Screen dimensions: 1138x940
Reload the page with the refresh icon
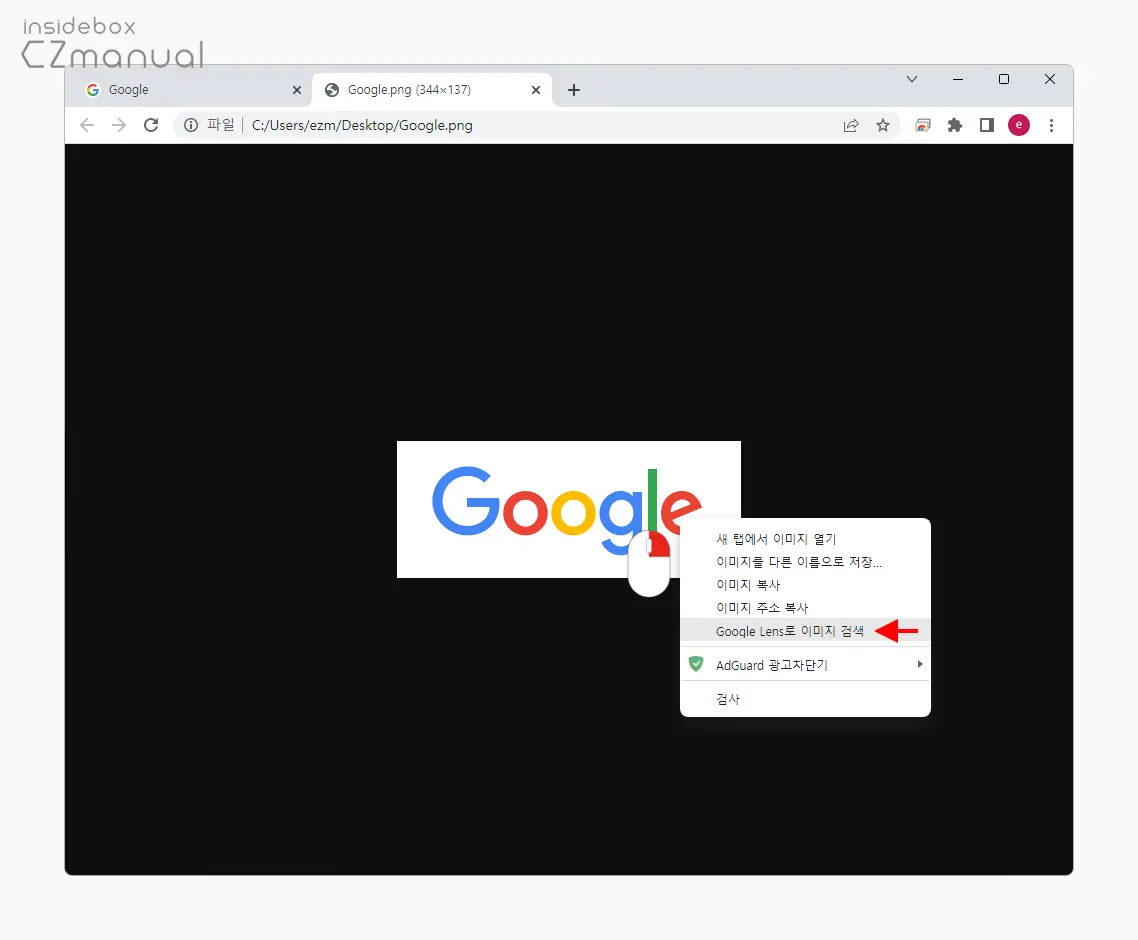pos(150,125)
